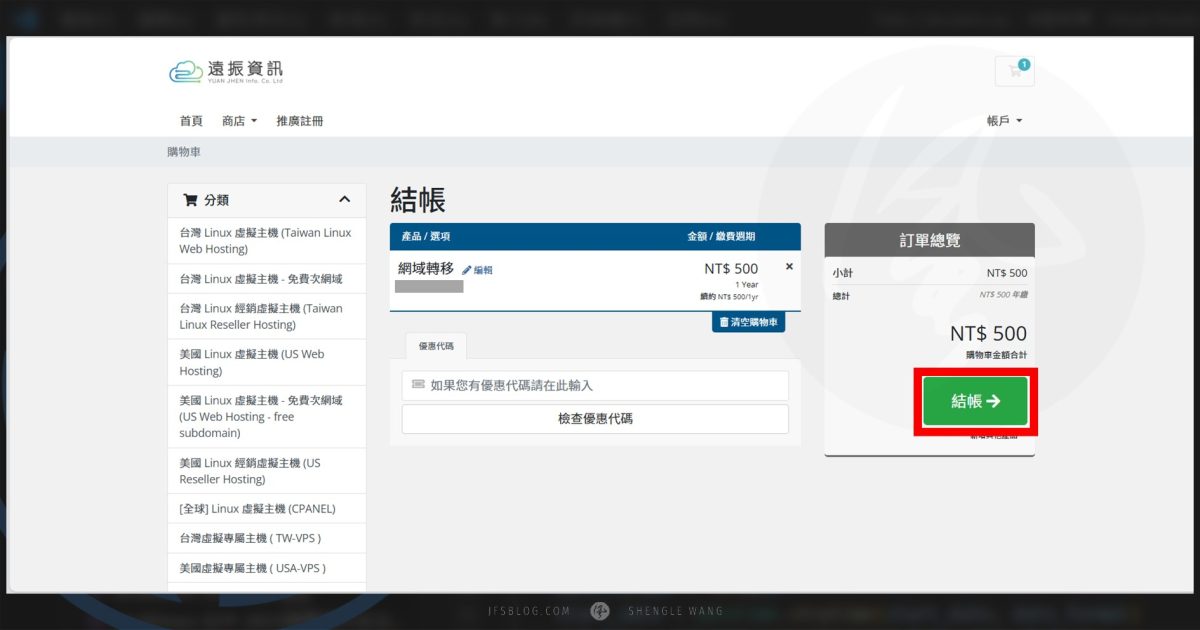The height and width of the screenshot is (630, 1200).
Task: Click the promo code input field
Action: (x=594, y=385)
